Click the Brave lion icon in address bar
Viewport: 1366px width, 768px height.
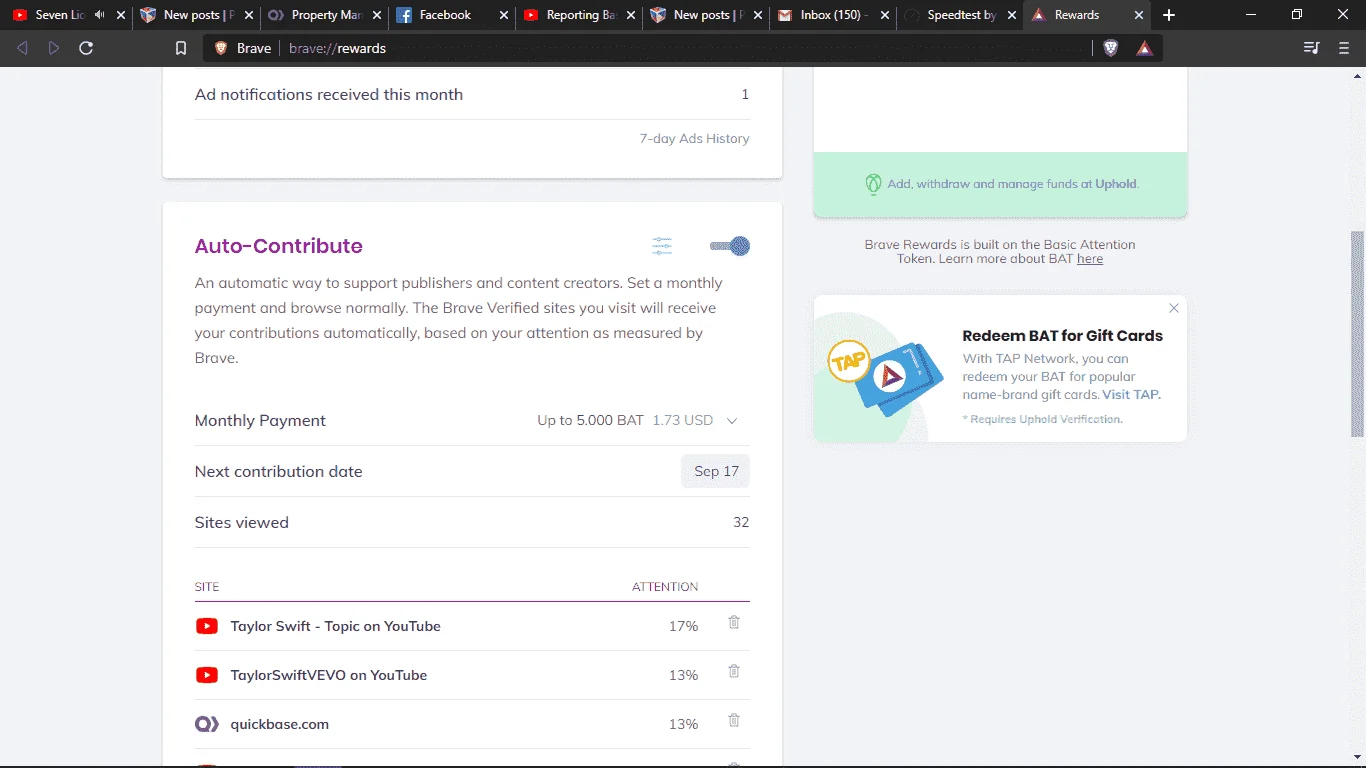click(x=221, y=48)
